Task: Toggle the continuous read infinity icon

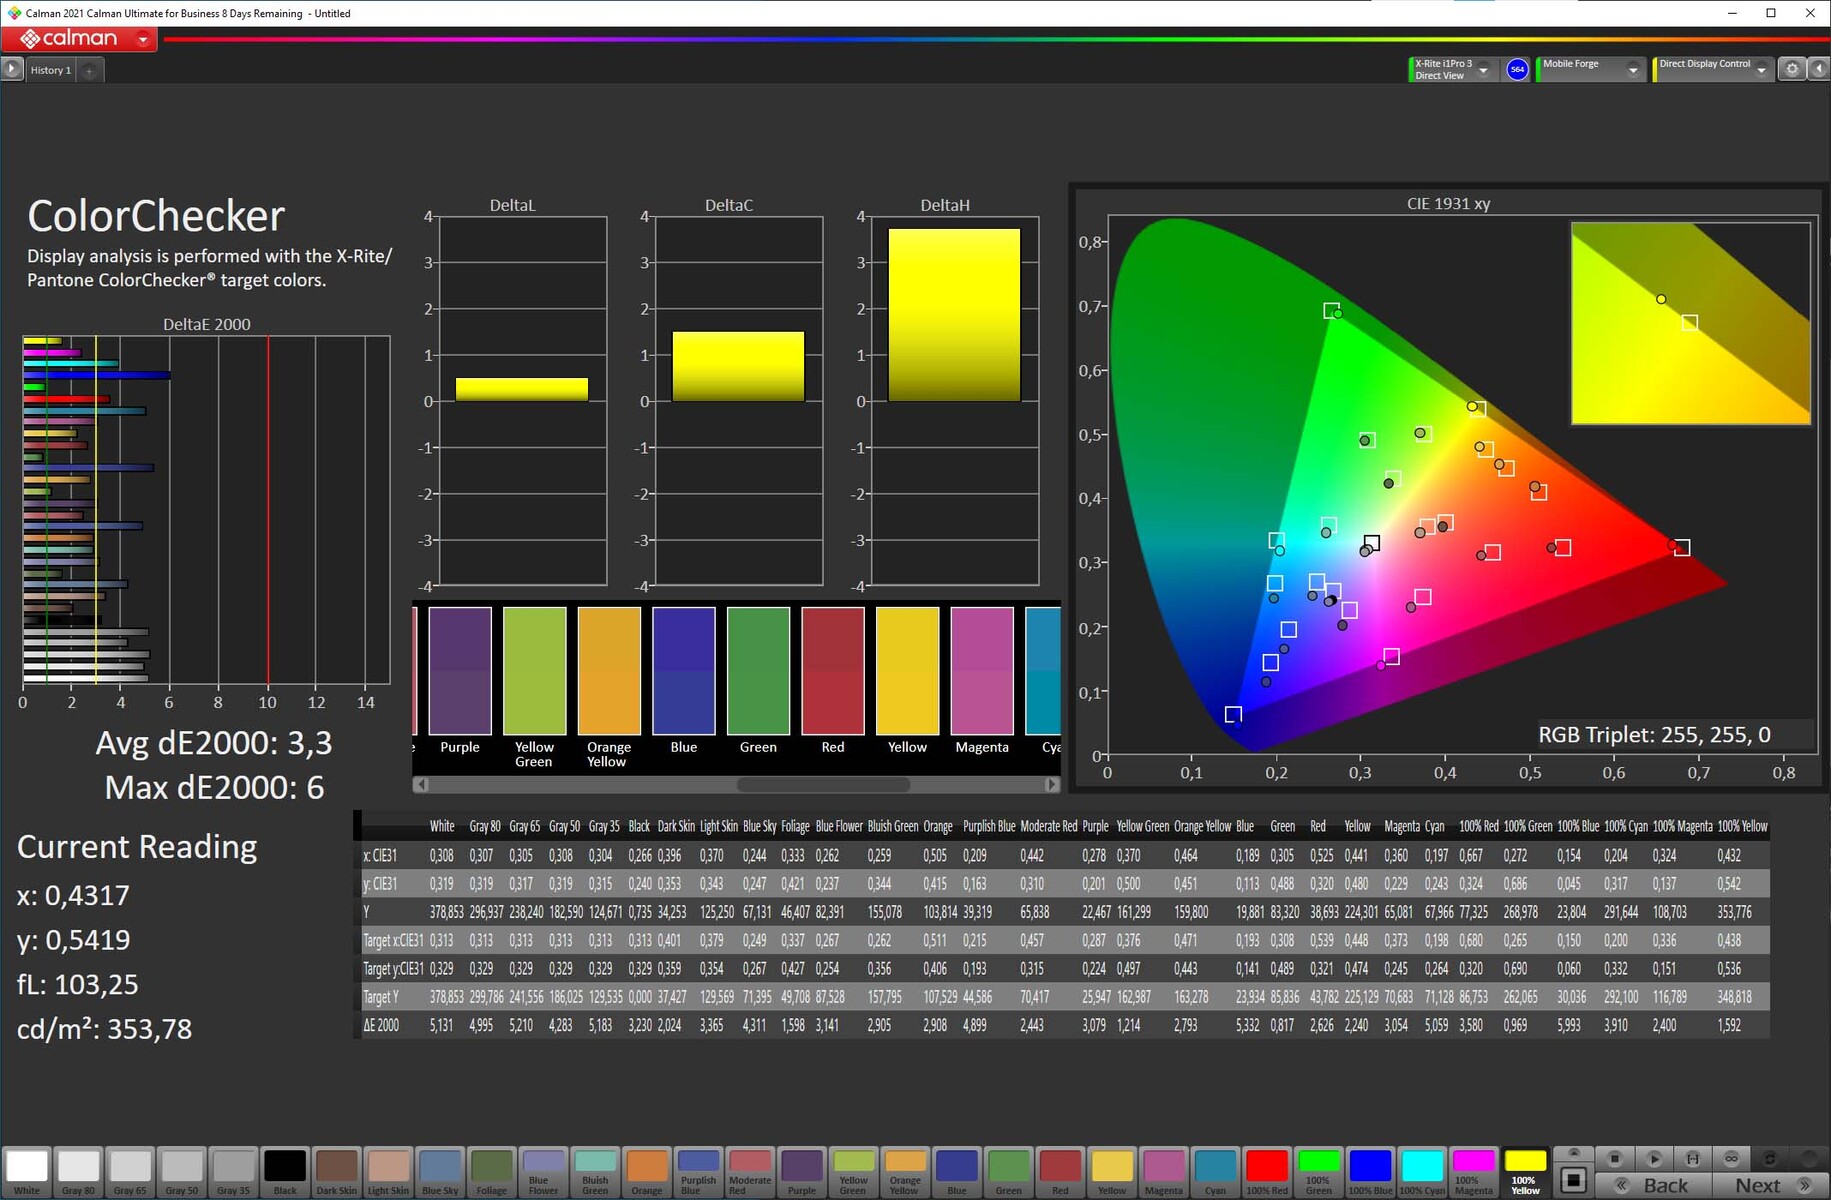Action: [1731, 1158]
